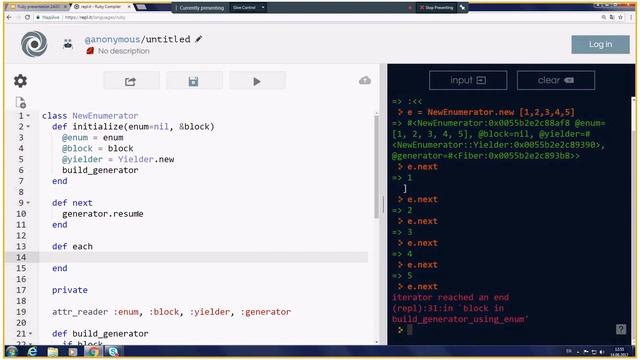This screenshot has width=640, height=360.
Task: Click the clear console button
Action: click(556, 80)
